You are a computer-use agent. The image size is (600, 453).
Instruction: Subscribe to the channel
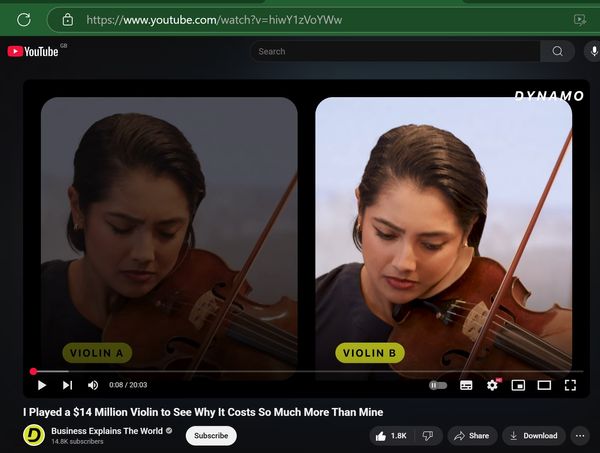click(211, 435)
